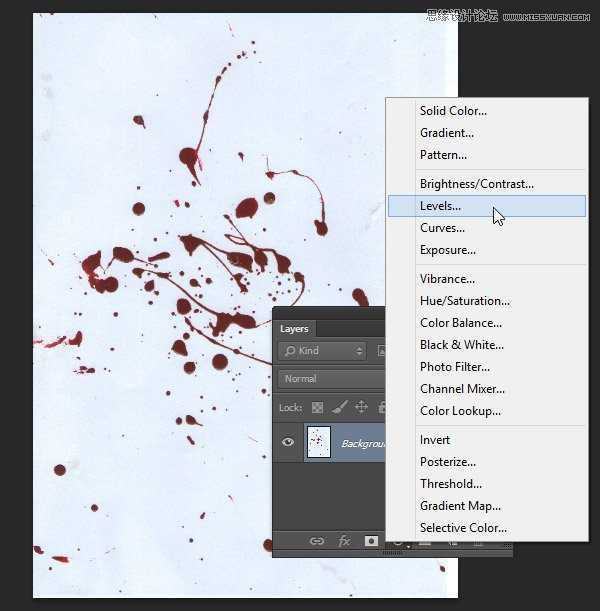Choose Invert adjustment option
The image size is (600, 611).
[435, 440]
